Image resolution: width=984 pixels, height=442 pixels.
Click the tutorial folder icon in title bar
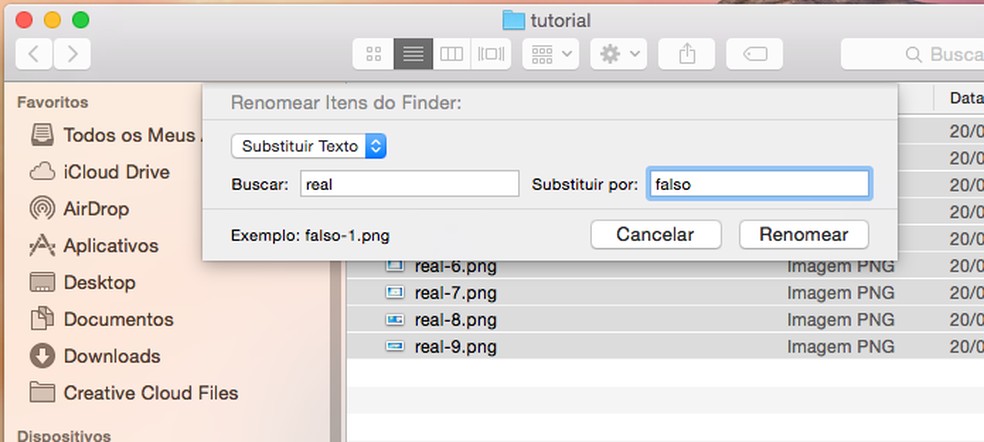(513, 20)
